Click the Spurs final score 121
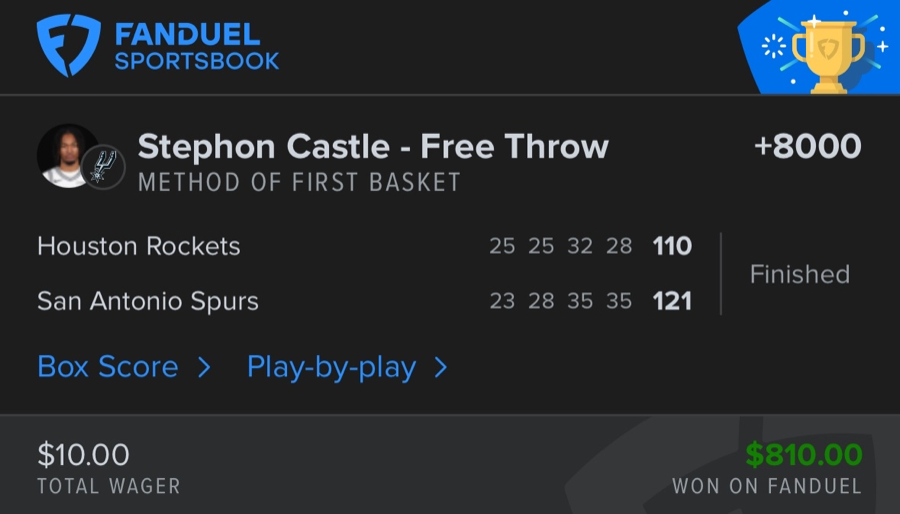Screen dimensions: 900x514 pyautogui.click(x=672, y=301)
